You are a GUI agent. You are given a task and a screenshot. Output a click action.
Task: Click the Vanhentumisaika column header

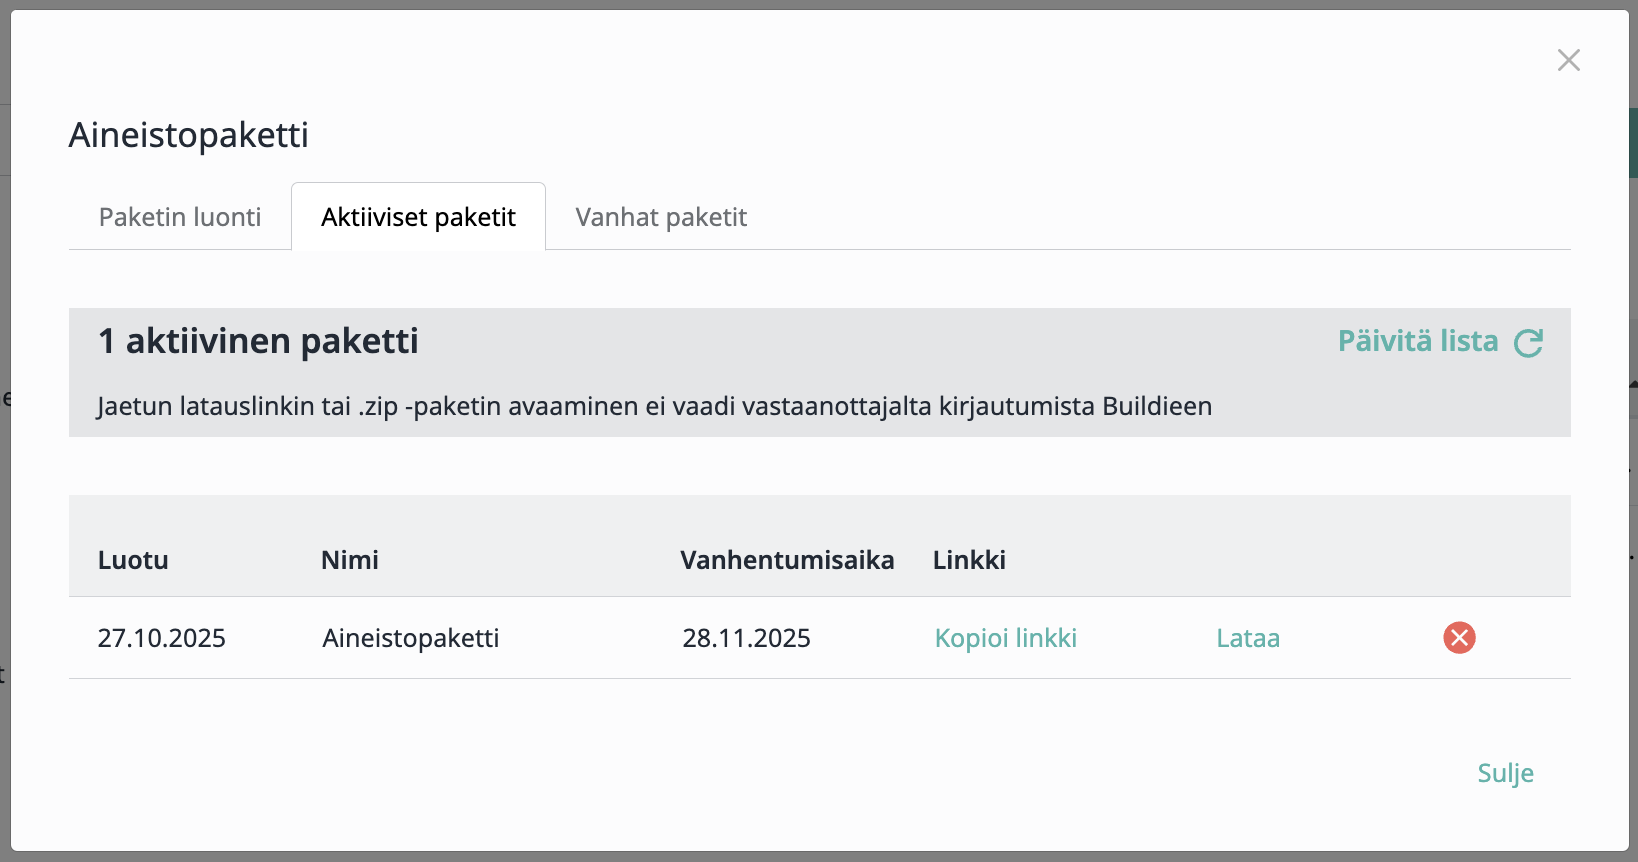click(x=787, y=560)
